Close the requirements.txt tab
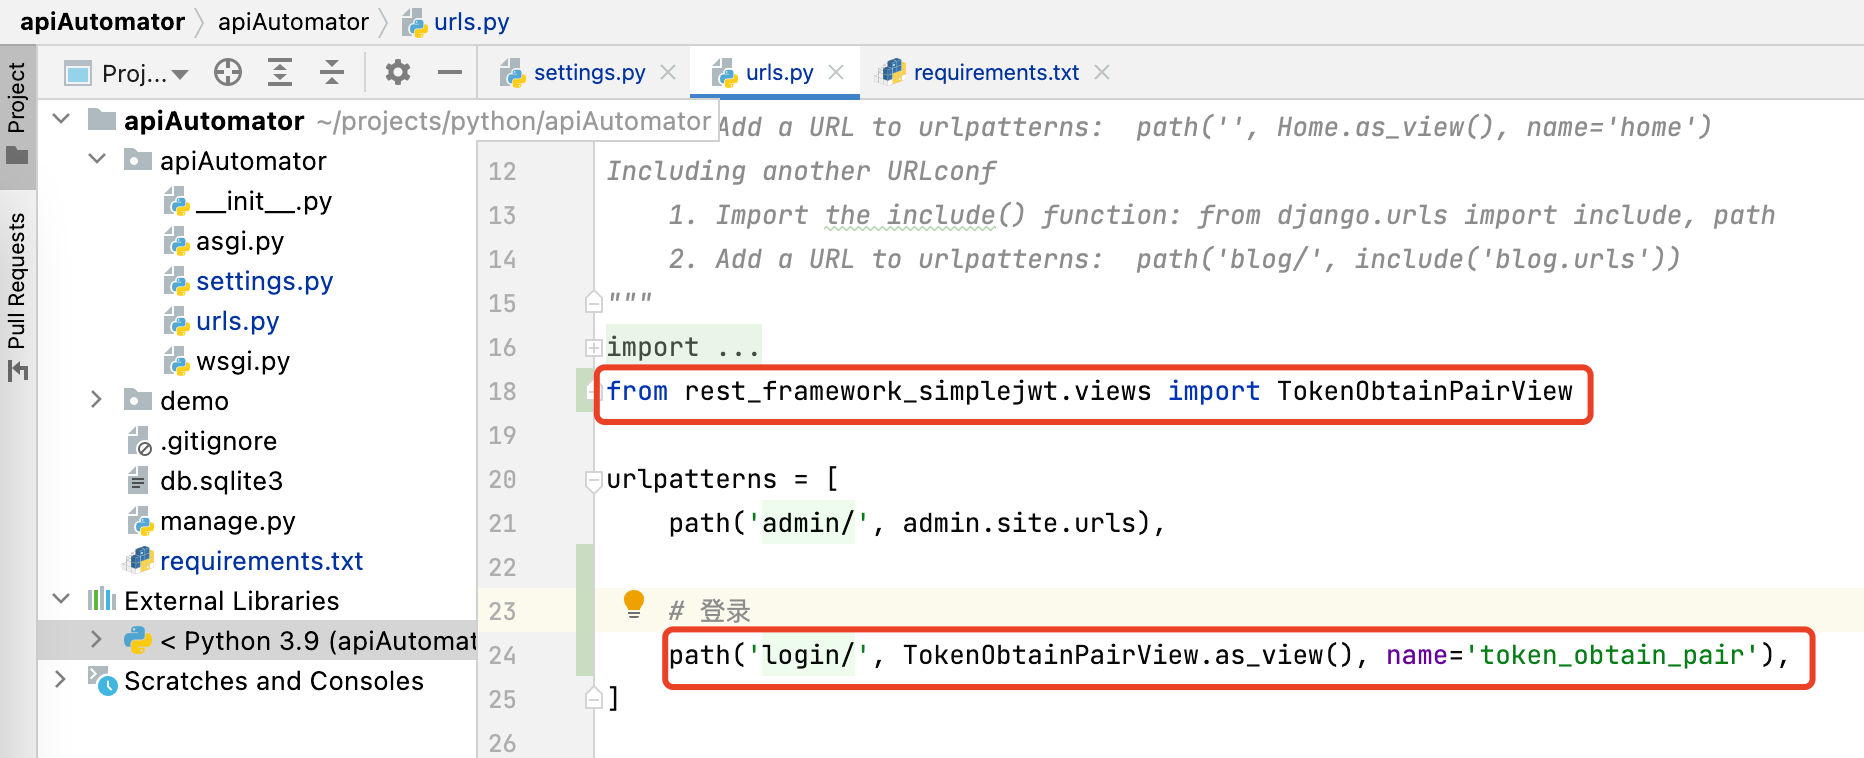 tap(1102, 72)
